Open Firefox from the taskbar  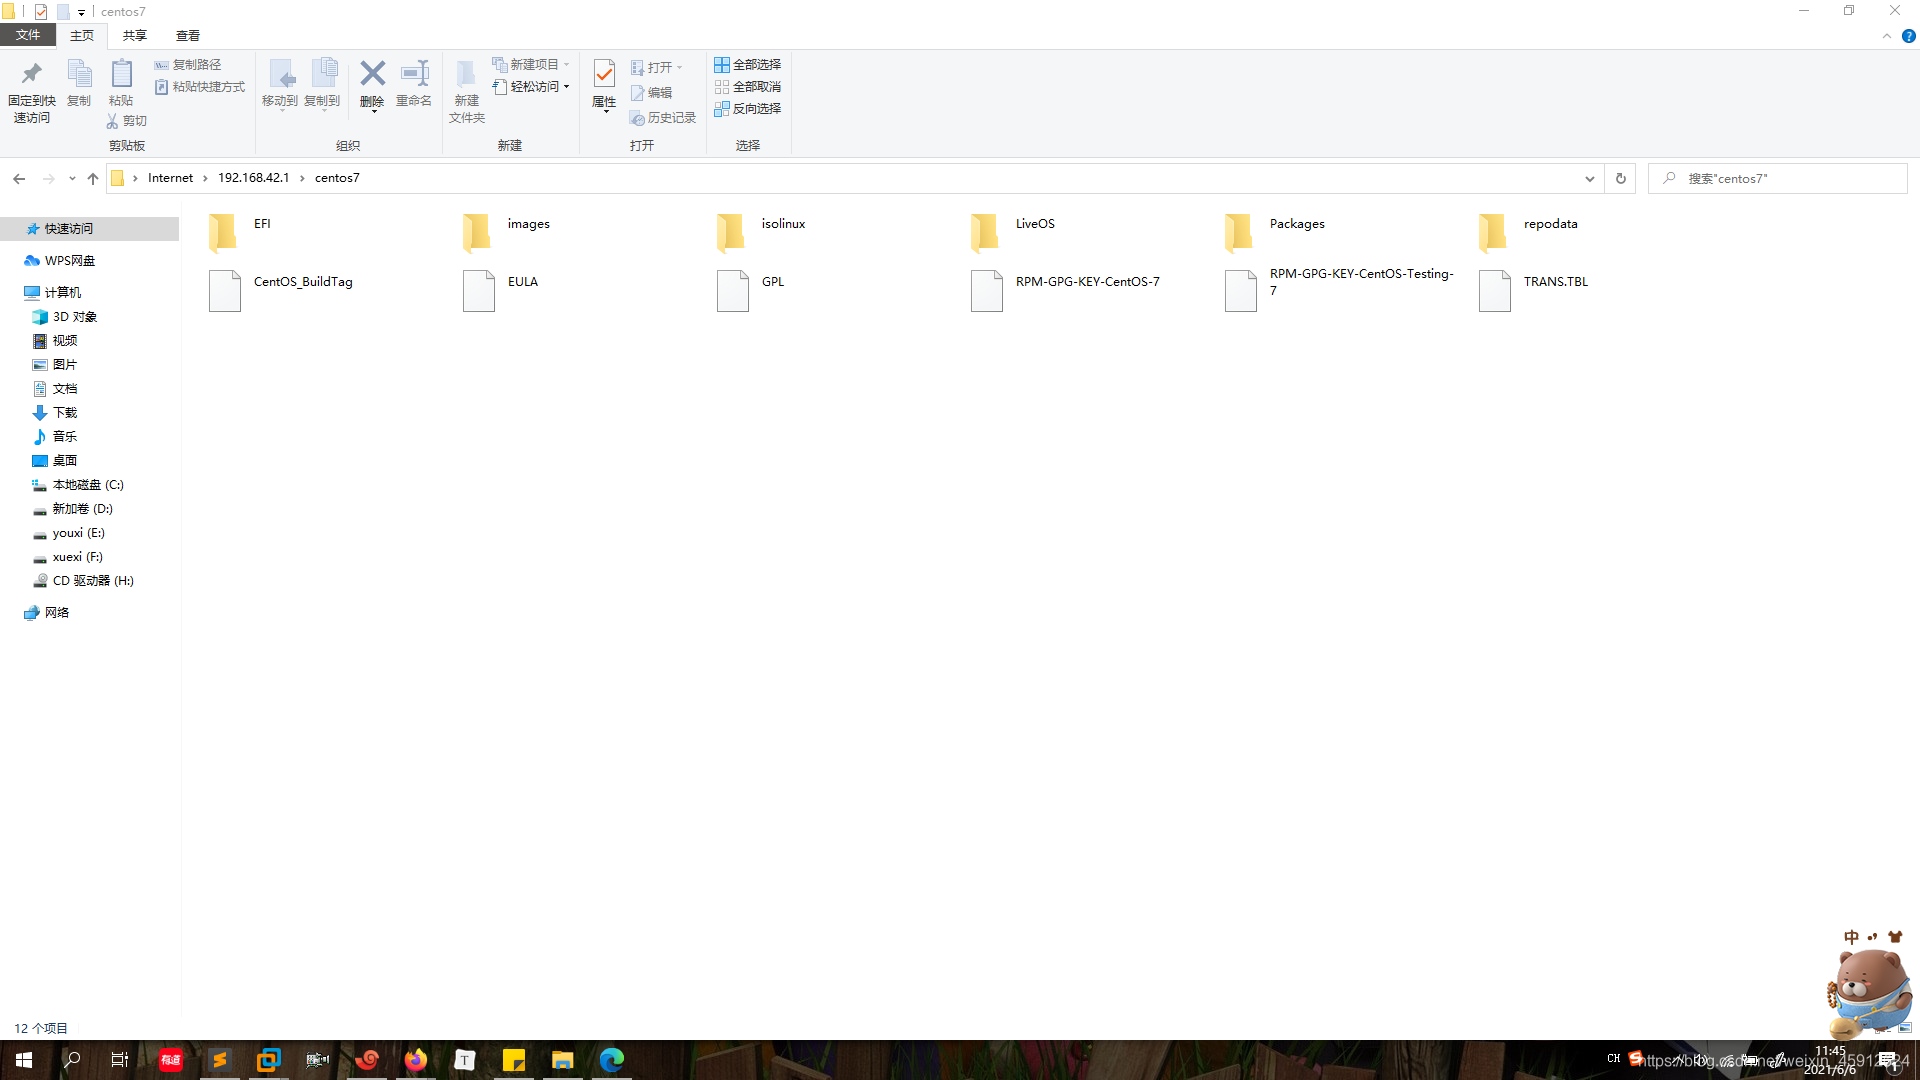point(416,1060)
